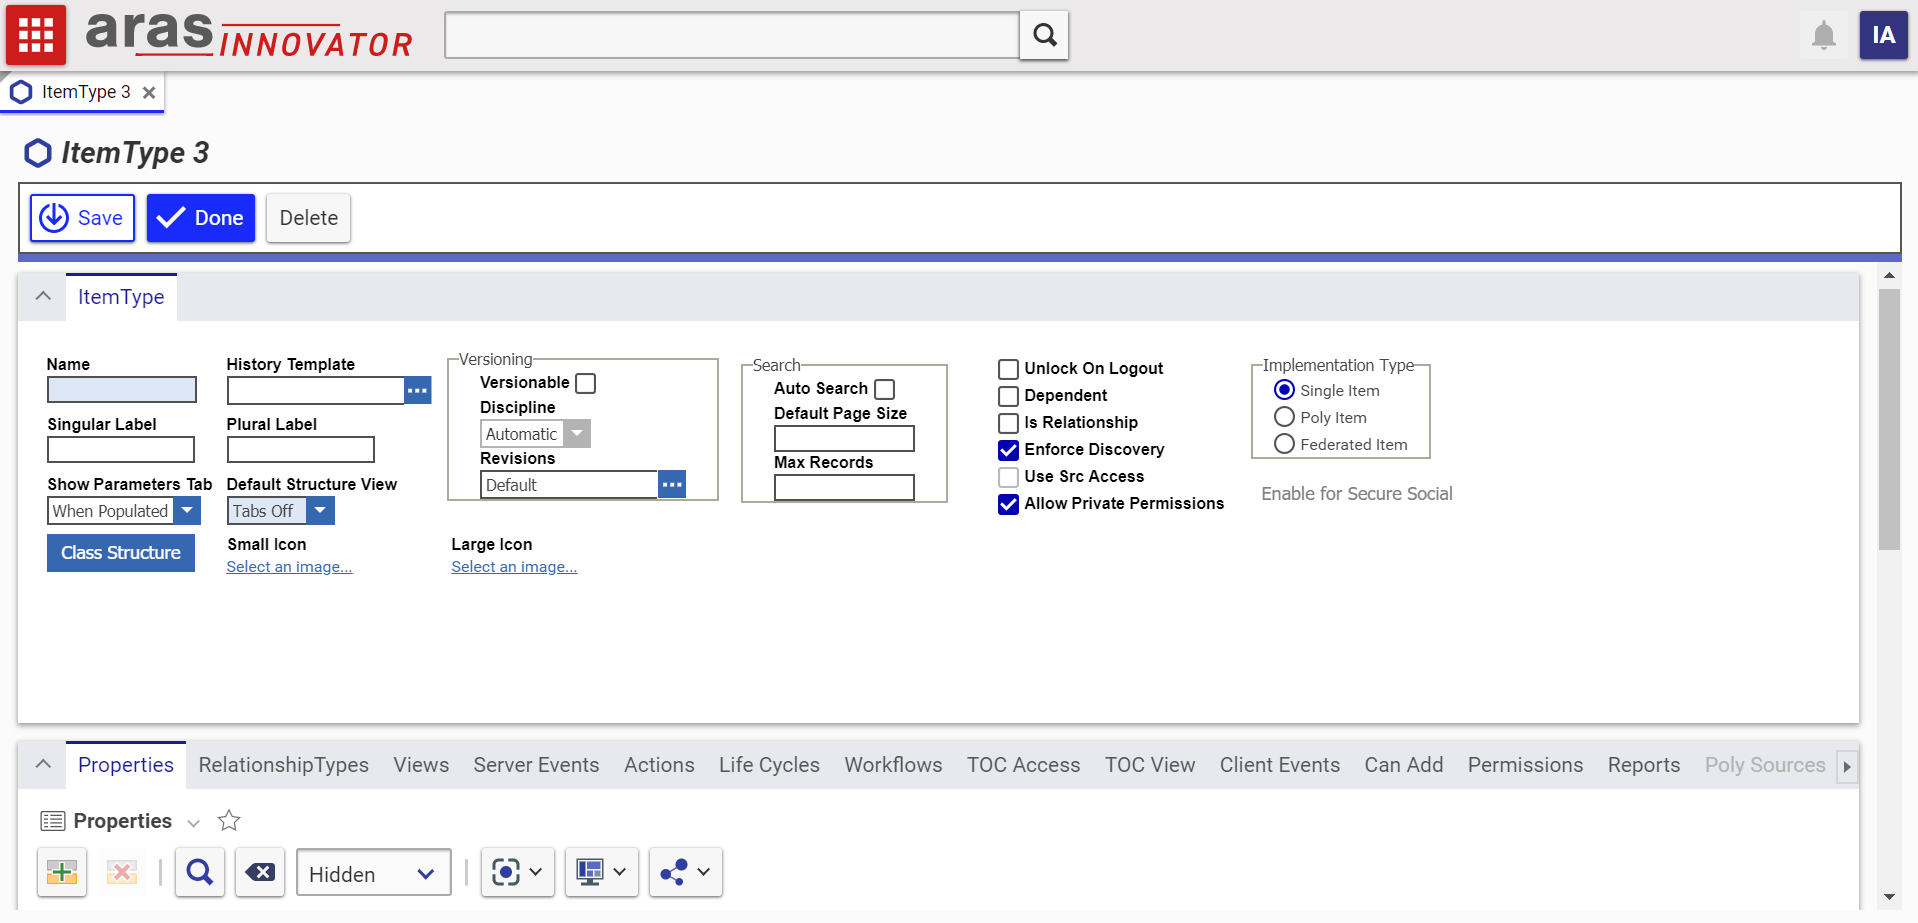
Task: Open the main navigation grid menu
Action: point(36,35)
